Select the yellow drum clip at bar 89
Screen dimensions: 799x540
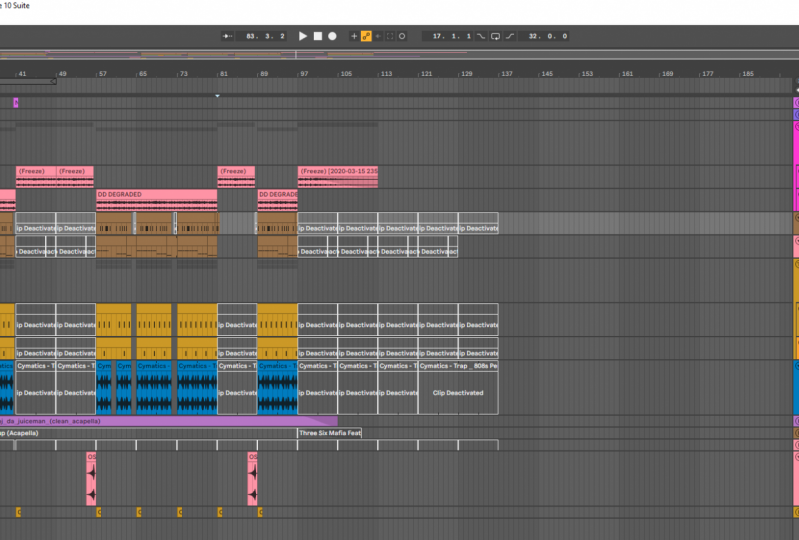277,319
